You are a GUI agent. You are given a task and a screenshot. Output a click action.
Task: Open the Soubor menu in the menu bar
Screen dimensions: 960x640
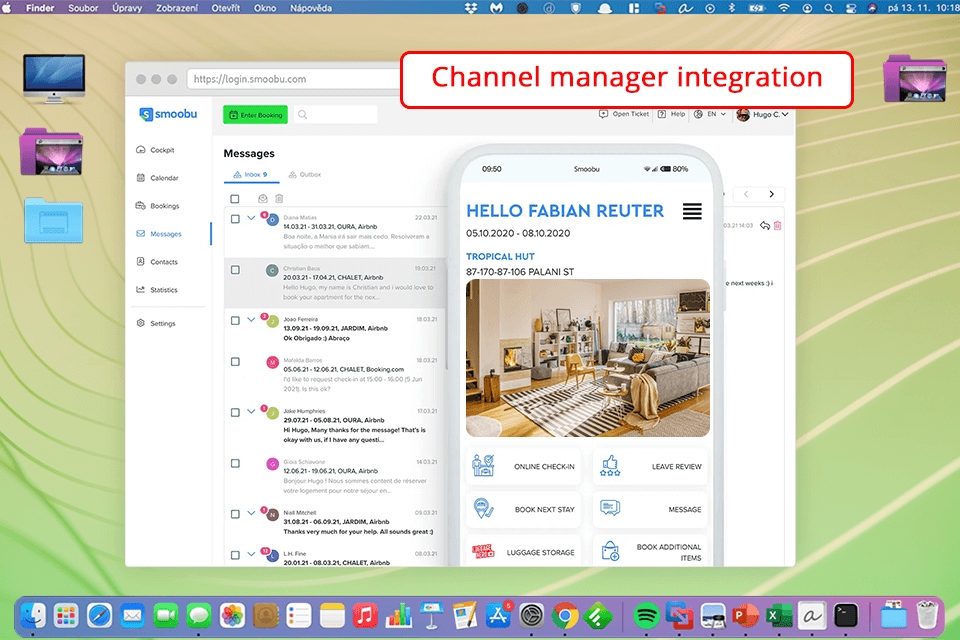pyautogui.click(x=83, y=8)
